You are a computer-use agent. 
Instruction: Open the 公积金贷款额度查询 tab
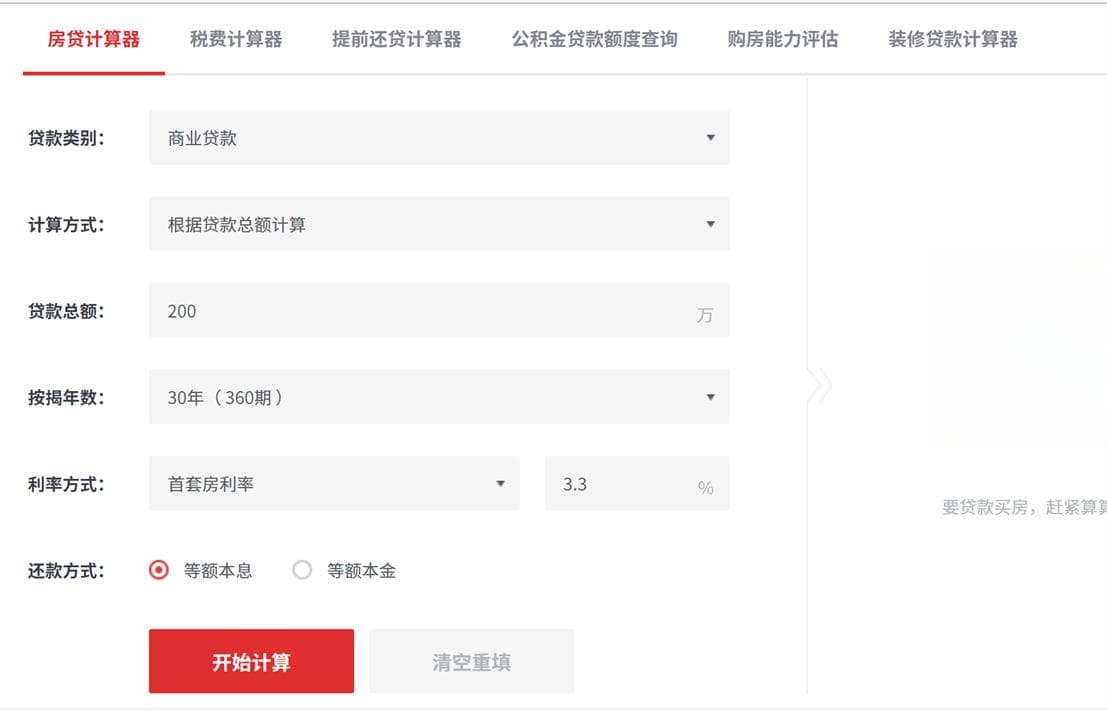point(594,39)
